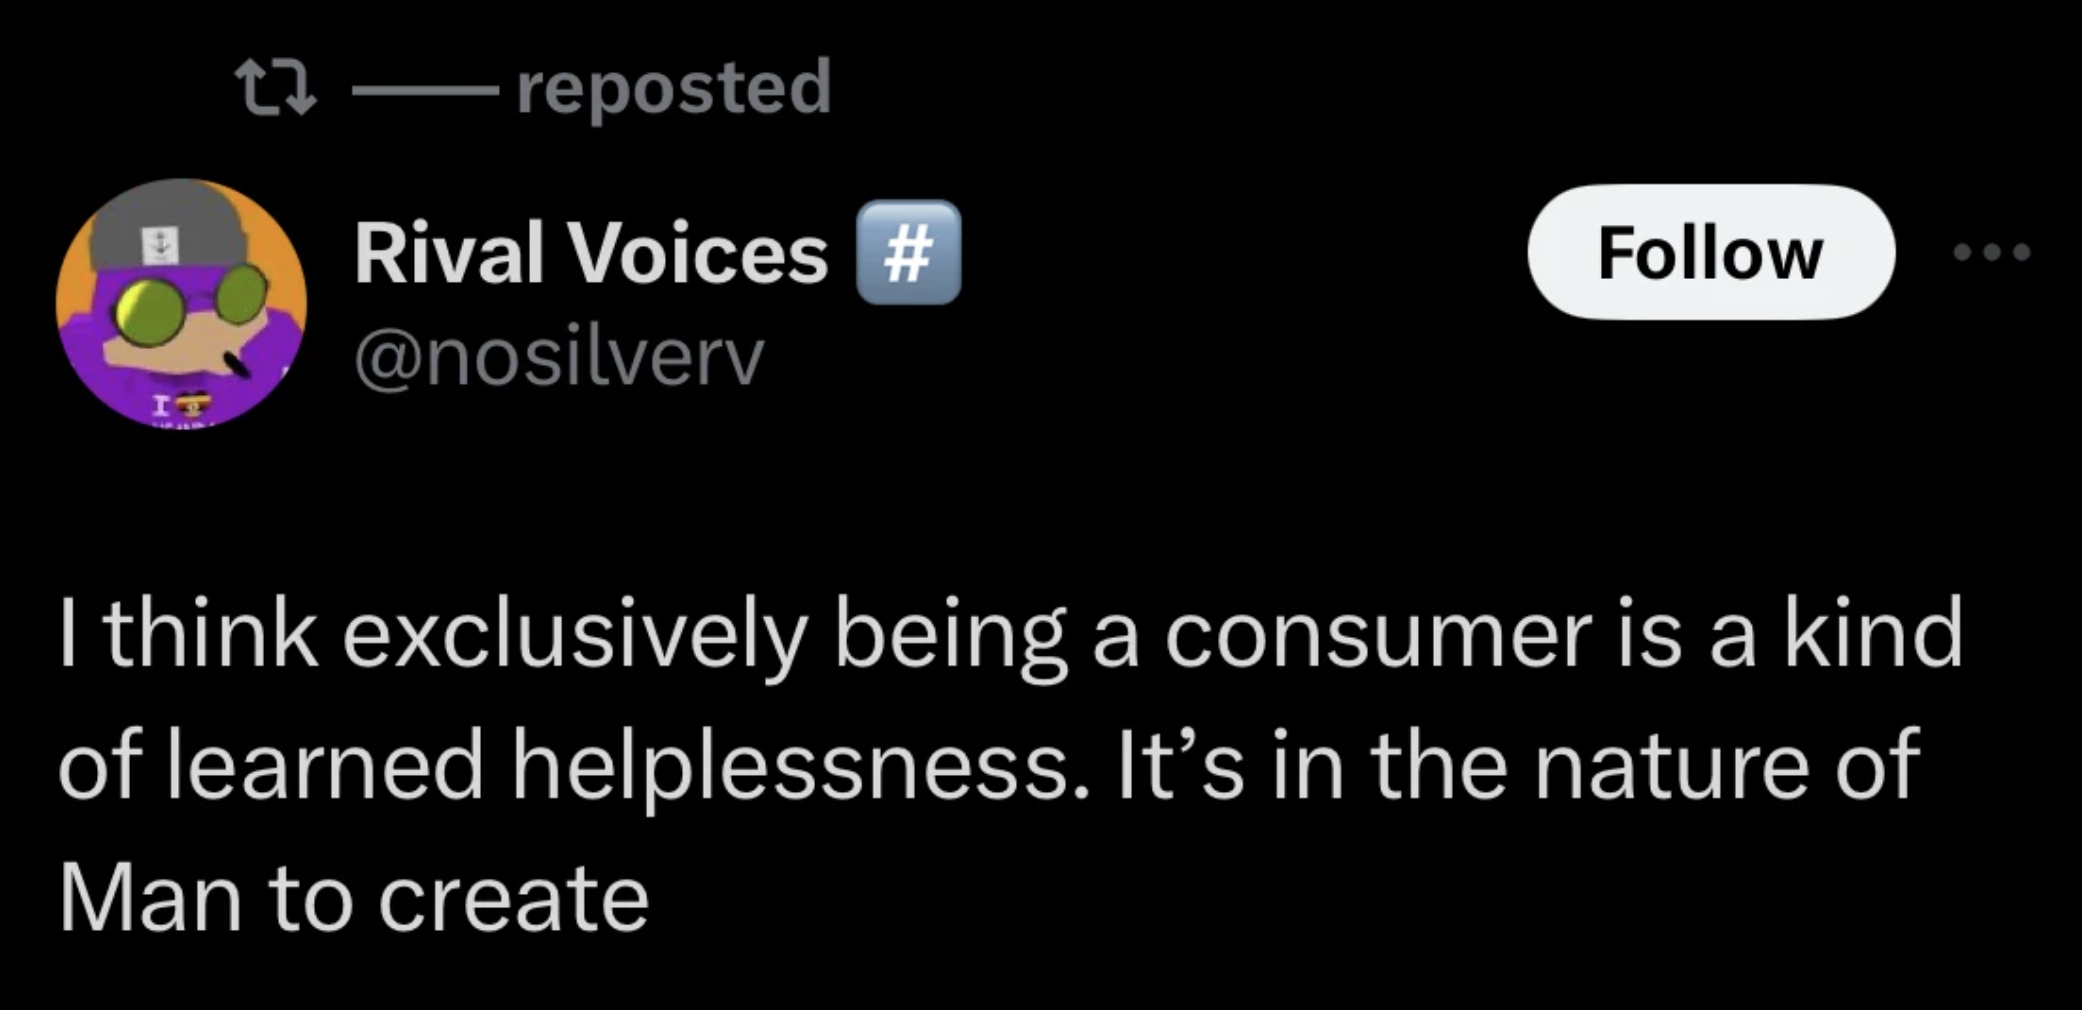Click the tweet's first line starting "I think"
The image size is (2082, 1010).
click(1010, 634)
